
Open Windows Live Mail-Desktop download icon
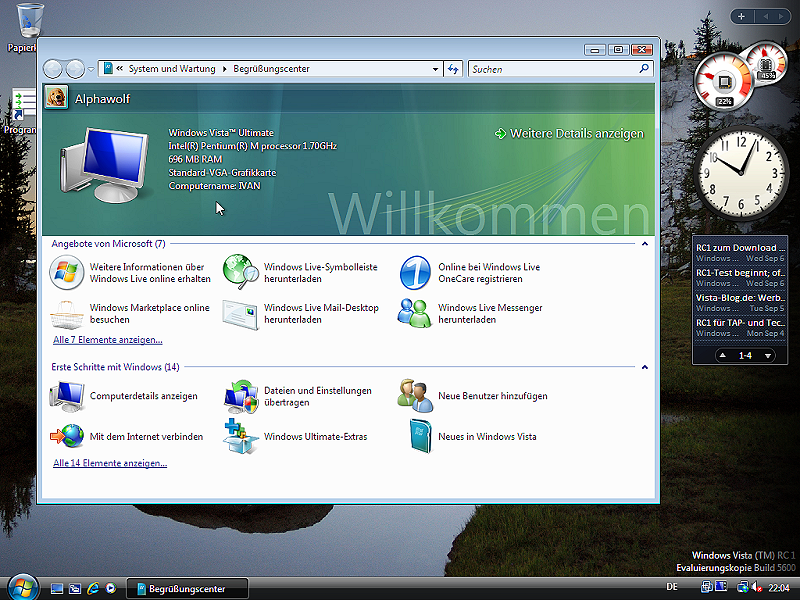pyautogui.click(x=241, y=314)
